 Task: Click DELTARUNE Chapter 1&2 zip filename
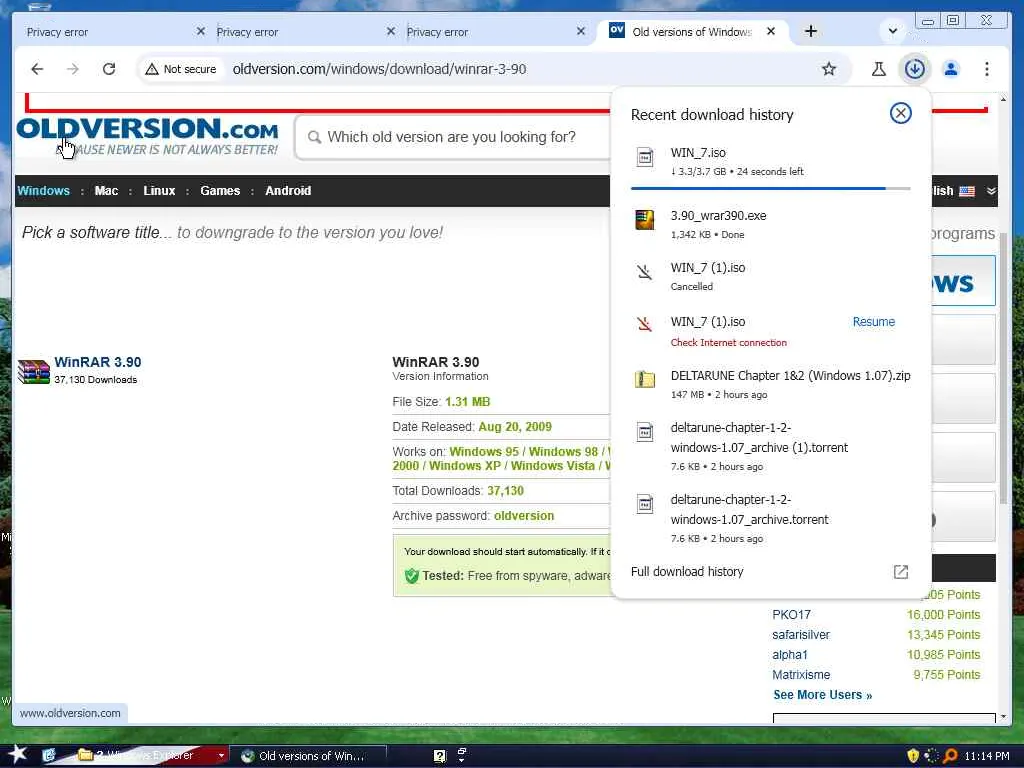790,376
